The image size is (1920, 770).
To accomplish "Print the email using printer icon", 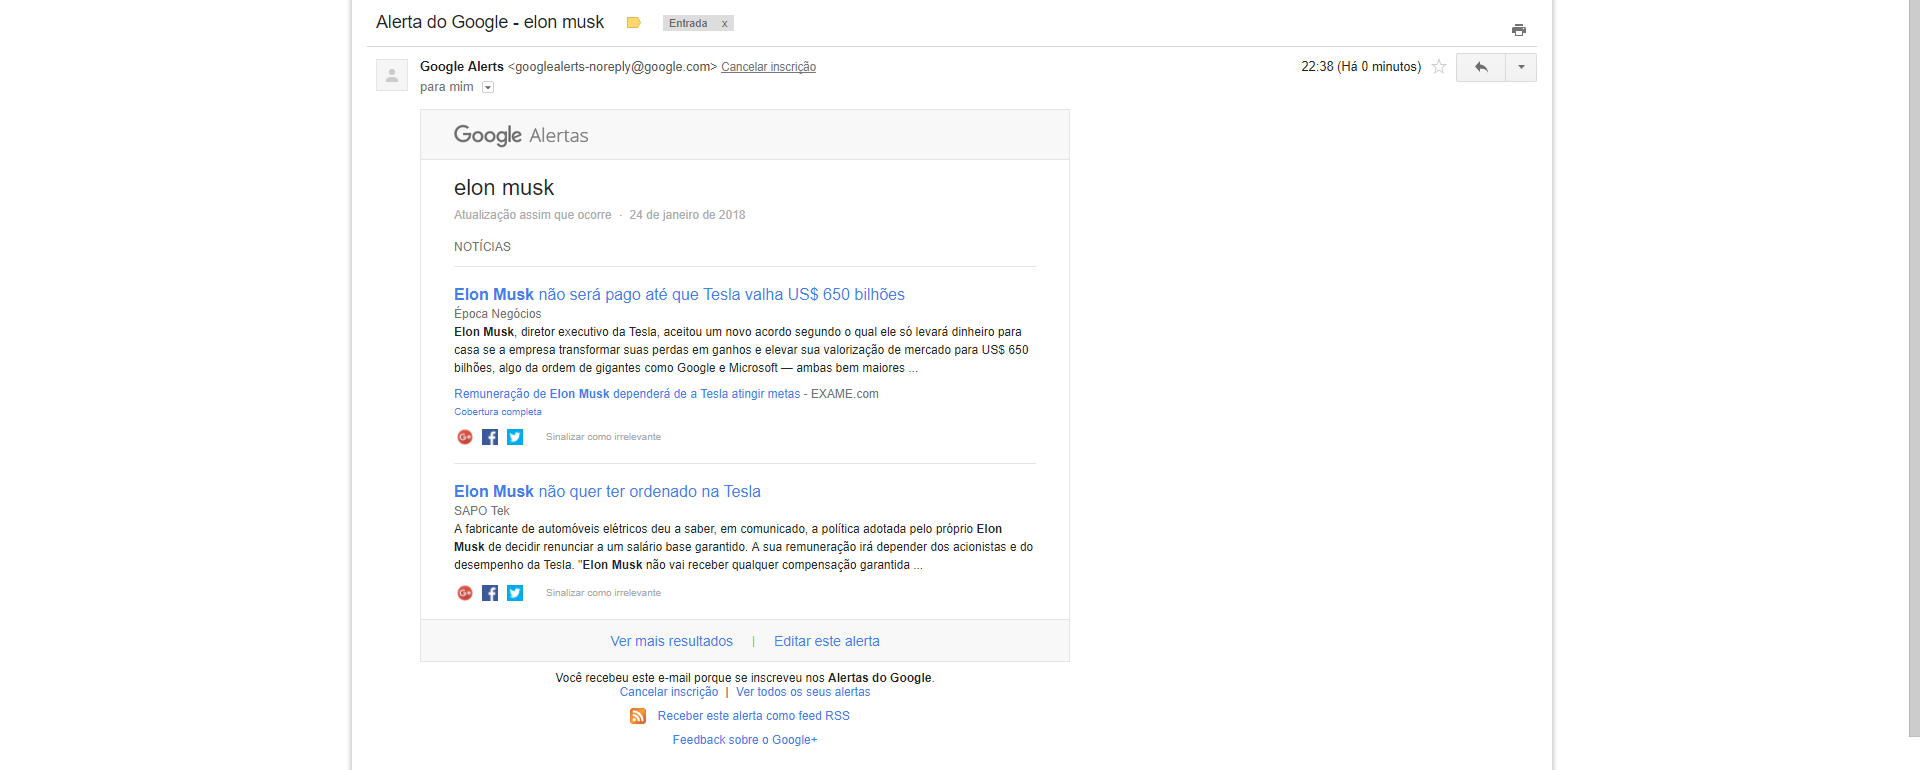I will click(x=1518, y=30).
